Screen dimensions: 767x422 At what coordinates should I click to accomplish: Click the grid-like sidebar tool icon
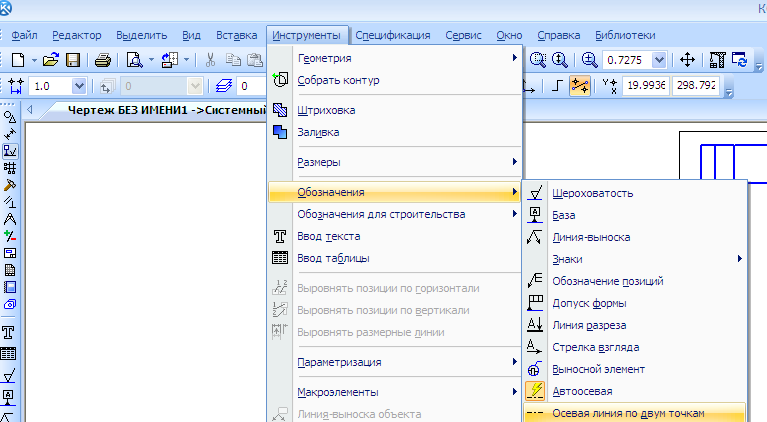pyautogui.click(x=10, y=168)
